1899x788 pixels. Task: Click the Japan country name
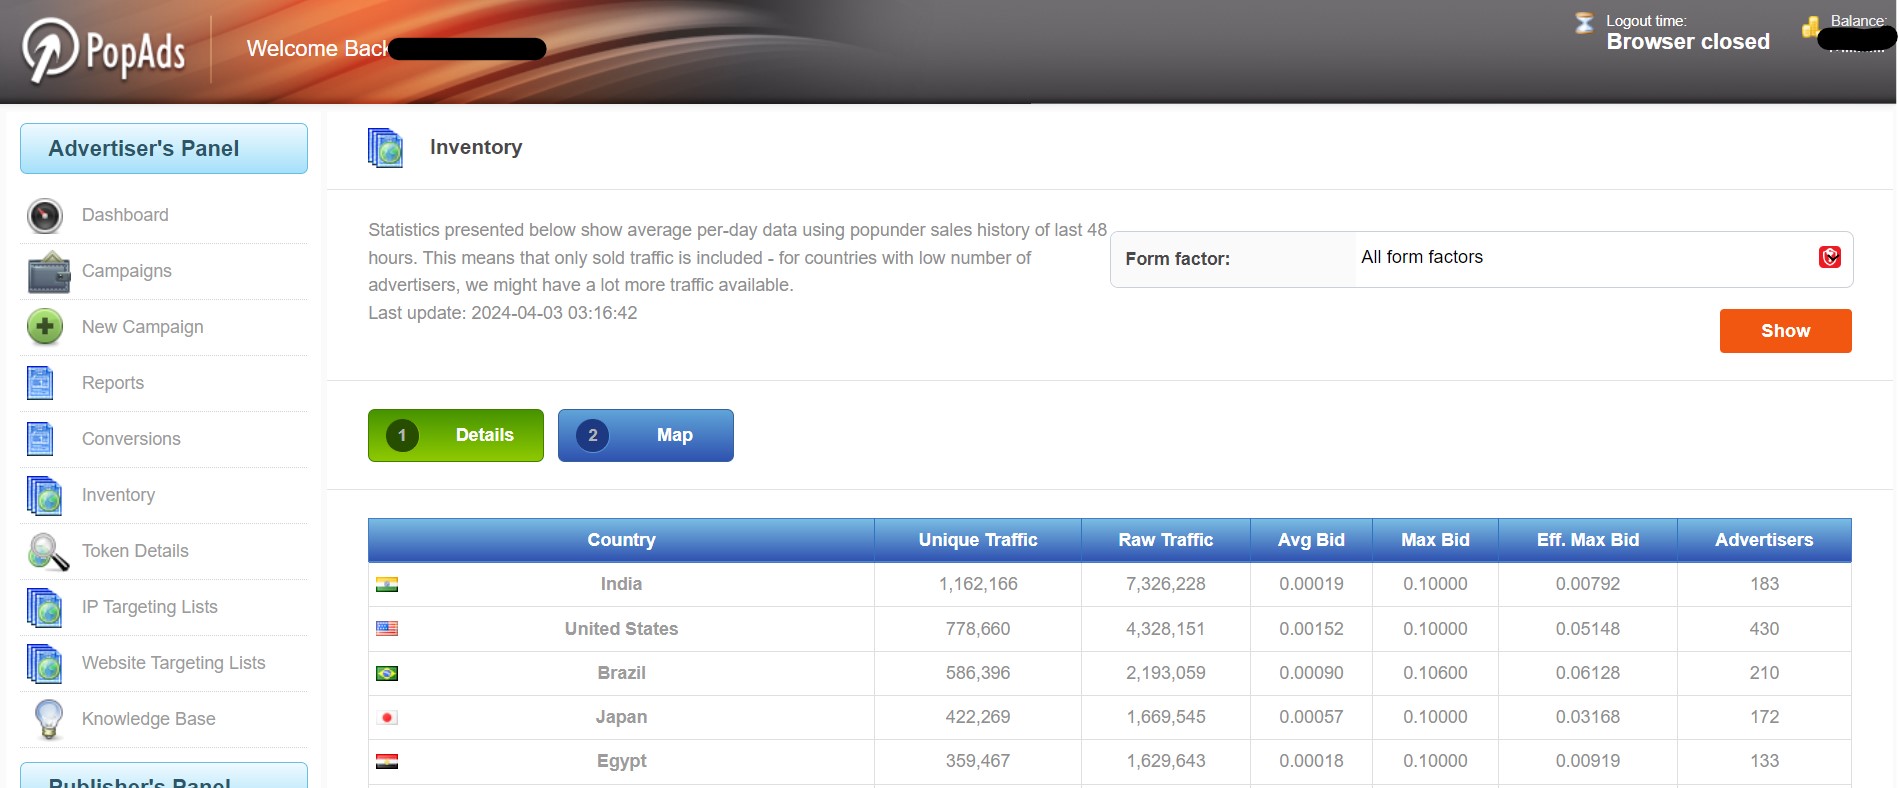coord(621,717)
